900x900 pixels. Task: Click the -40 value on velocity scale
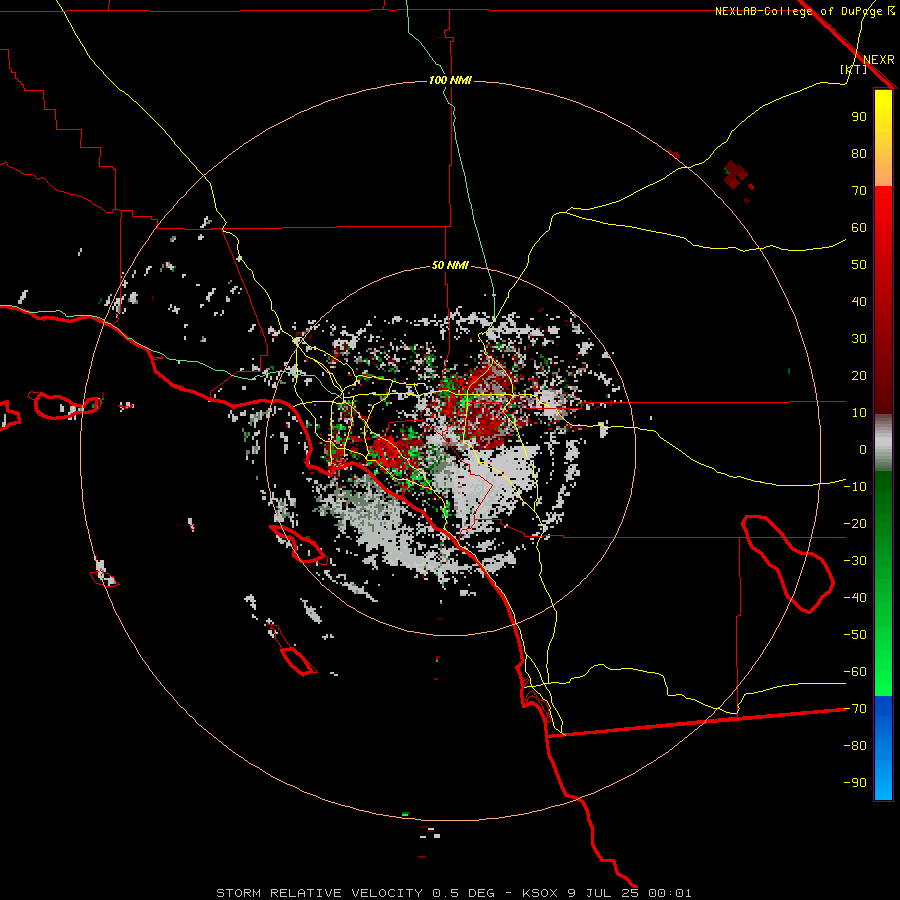855,598
